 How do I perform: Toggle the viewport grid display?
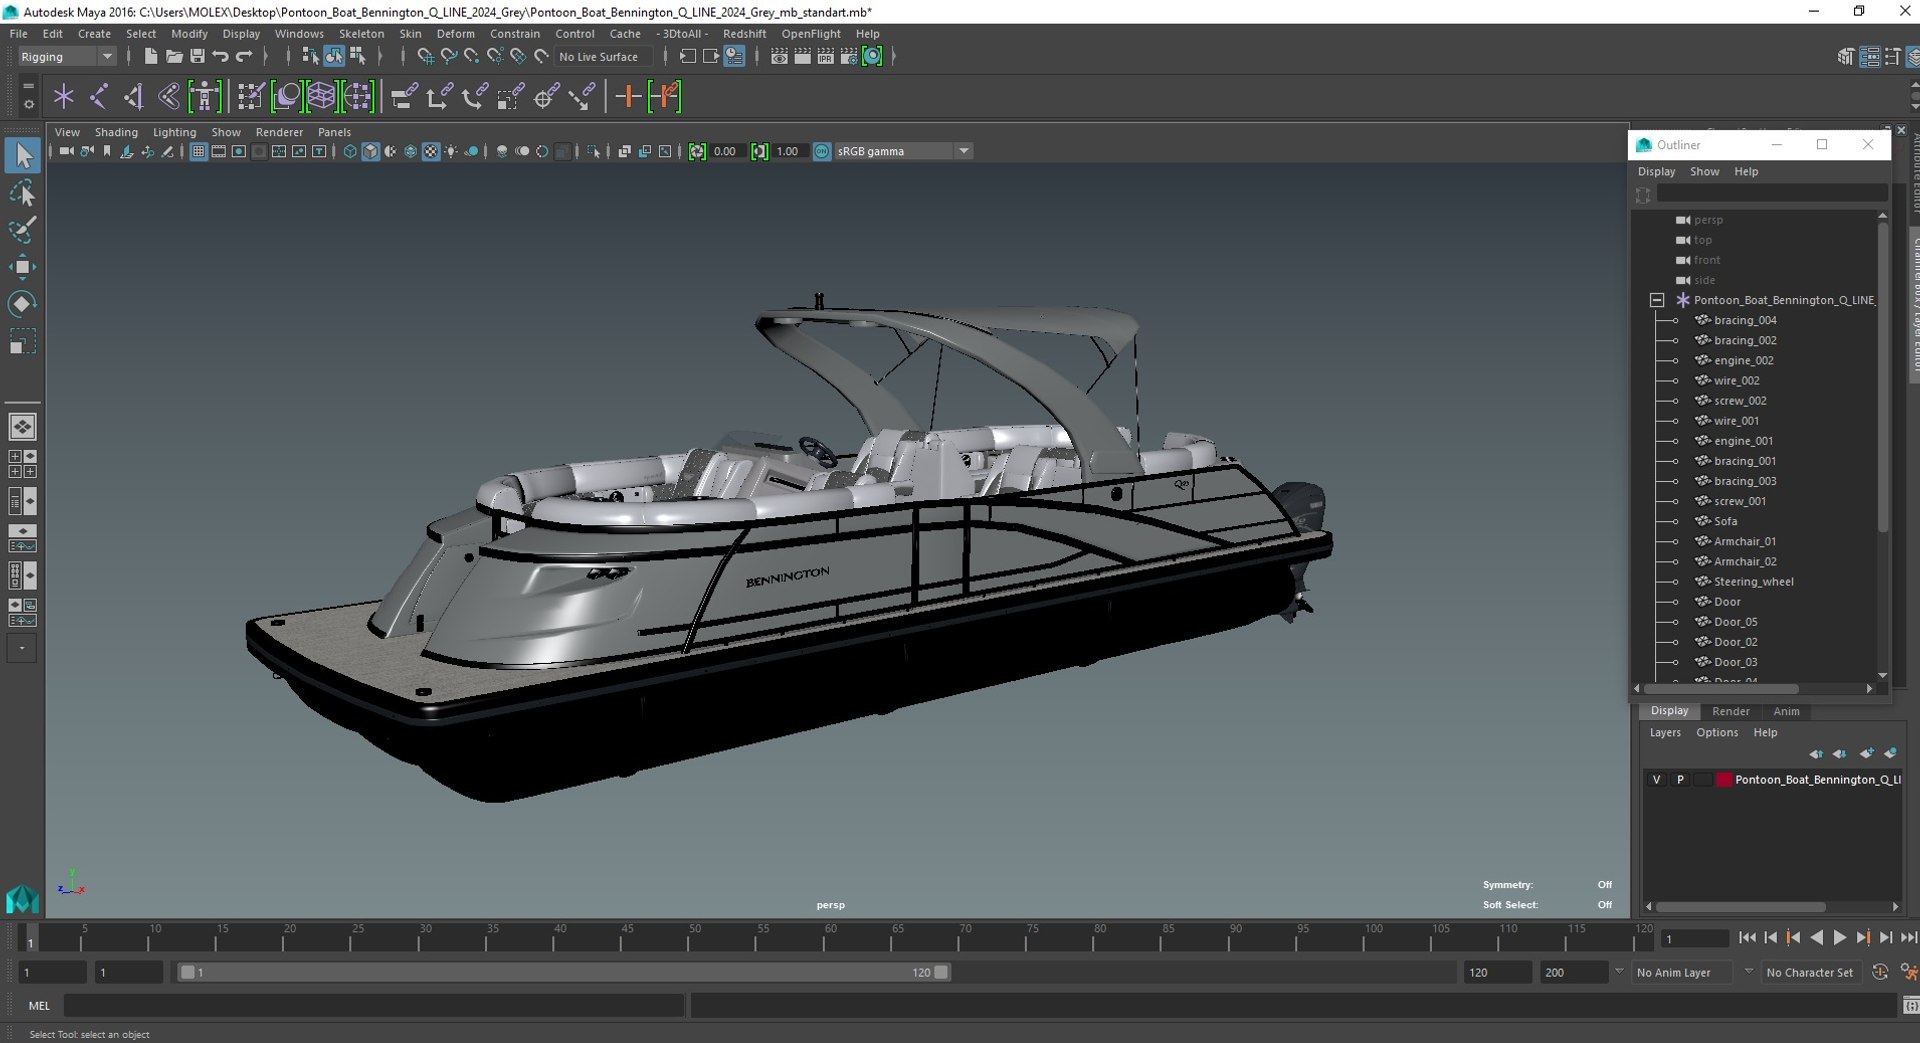[198, 151]
